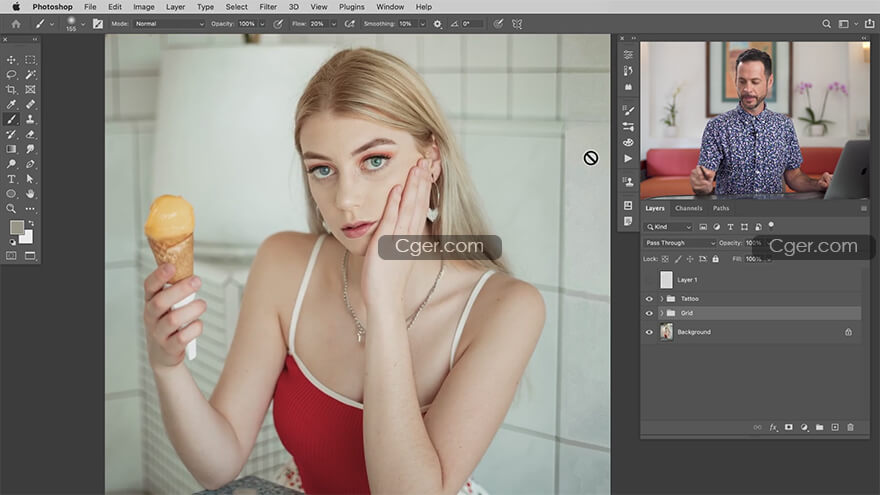Toggle pressure for opacity
Image resolution: width=880 pixels, height=495 pixels.
(278, 24)
